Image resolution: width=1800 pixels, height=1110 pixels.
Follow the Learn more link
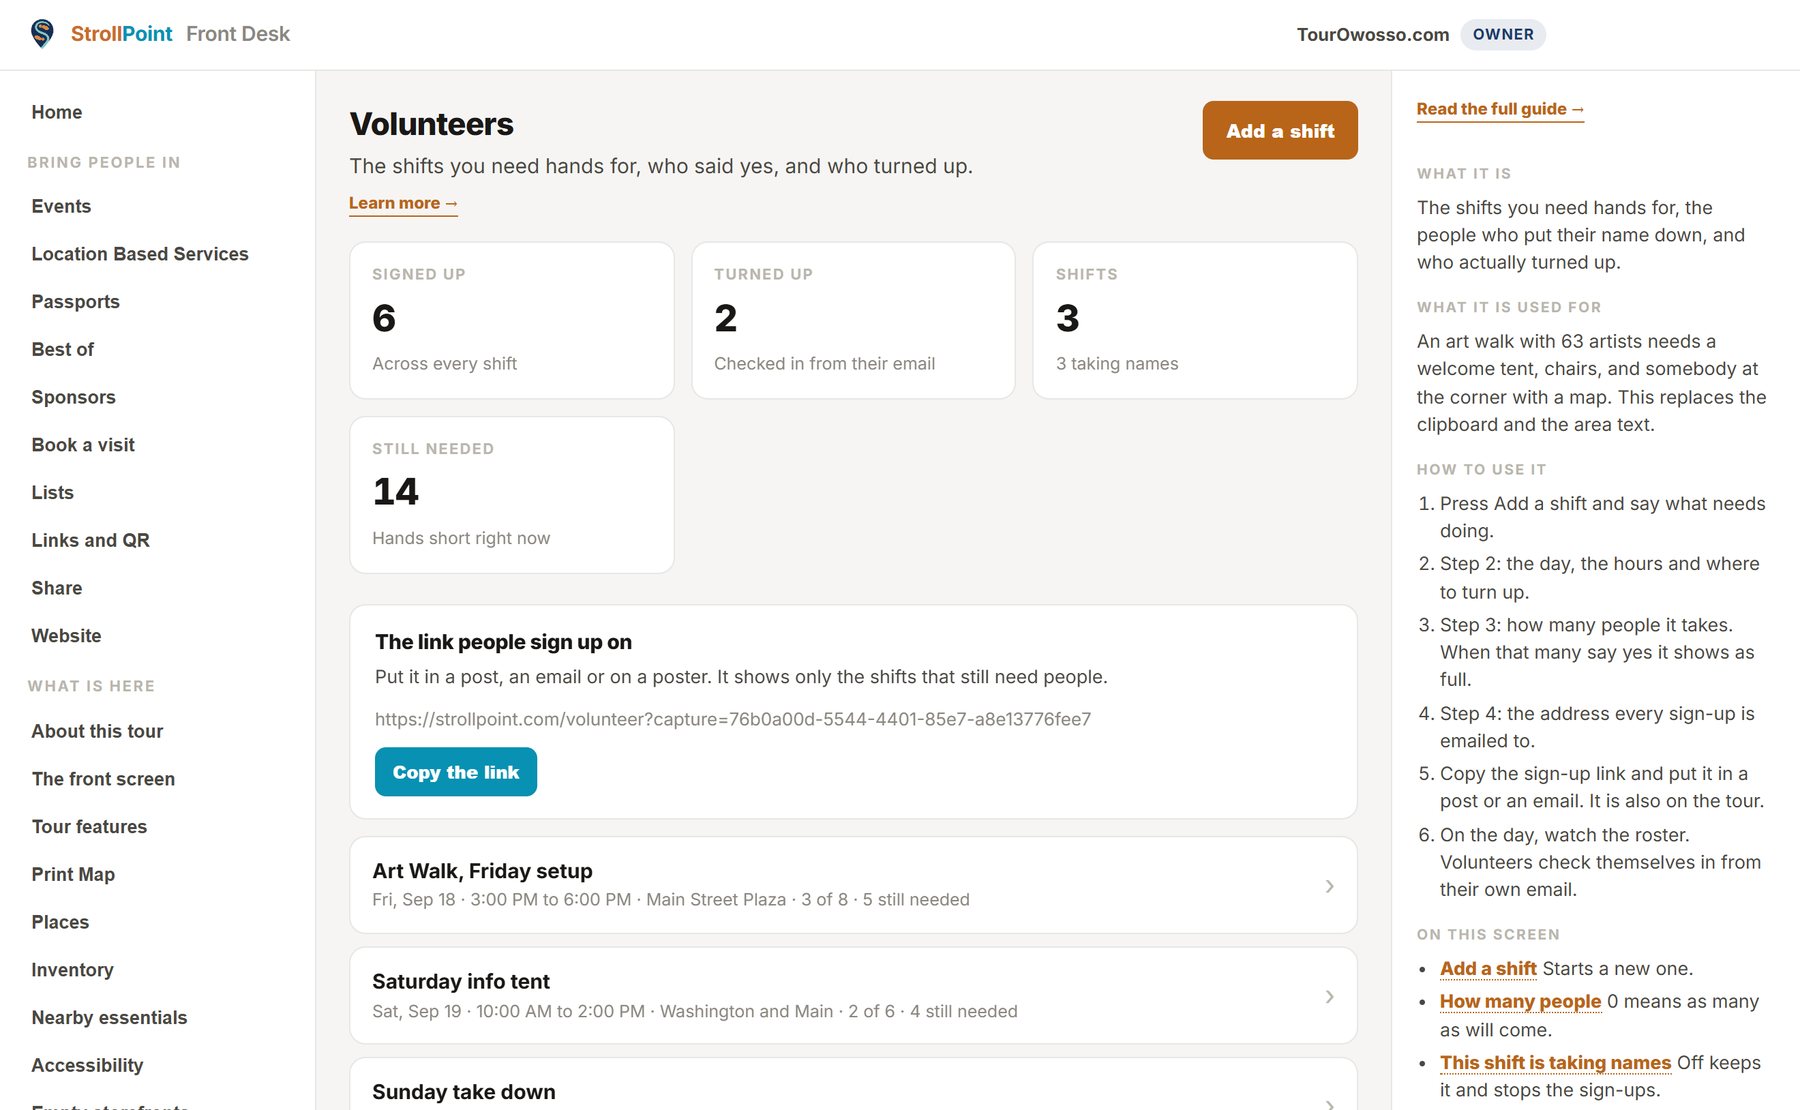(x=403, y=203)
